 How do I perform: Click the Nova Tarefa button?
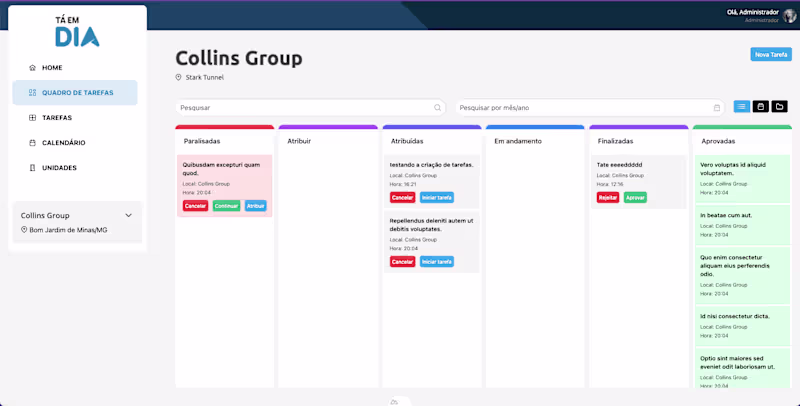[771, 55]
